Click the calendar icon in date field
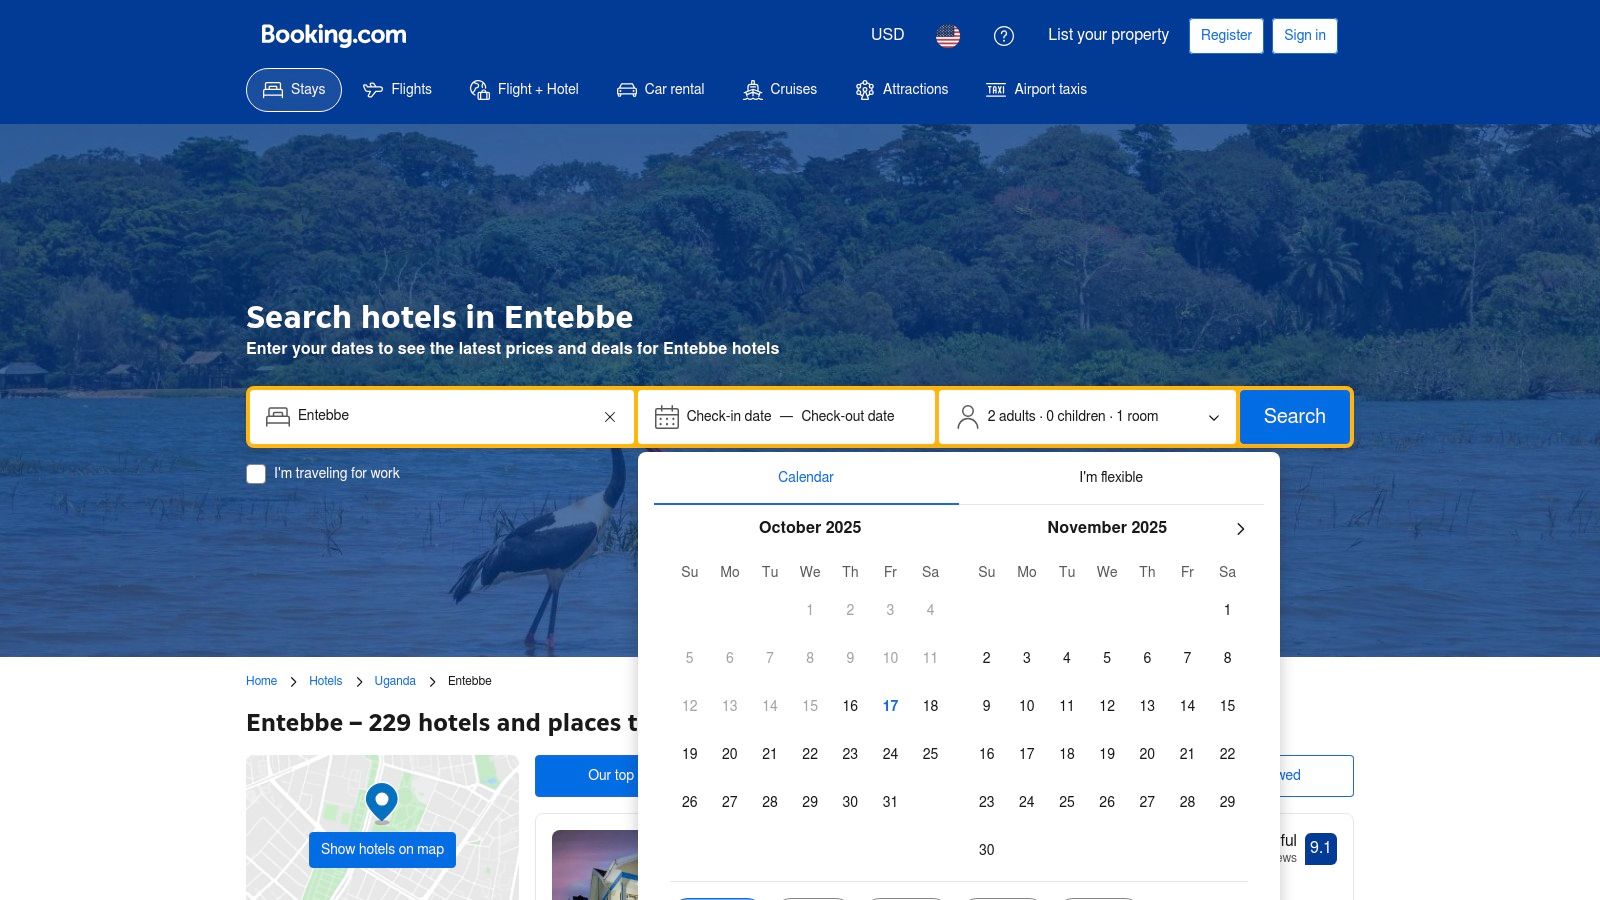Image resolution: width=1600 pixels, height=900 pixels. (x=666, y=416)
